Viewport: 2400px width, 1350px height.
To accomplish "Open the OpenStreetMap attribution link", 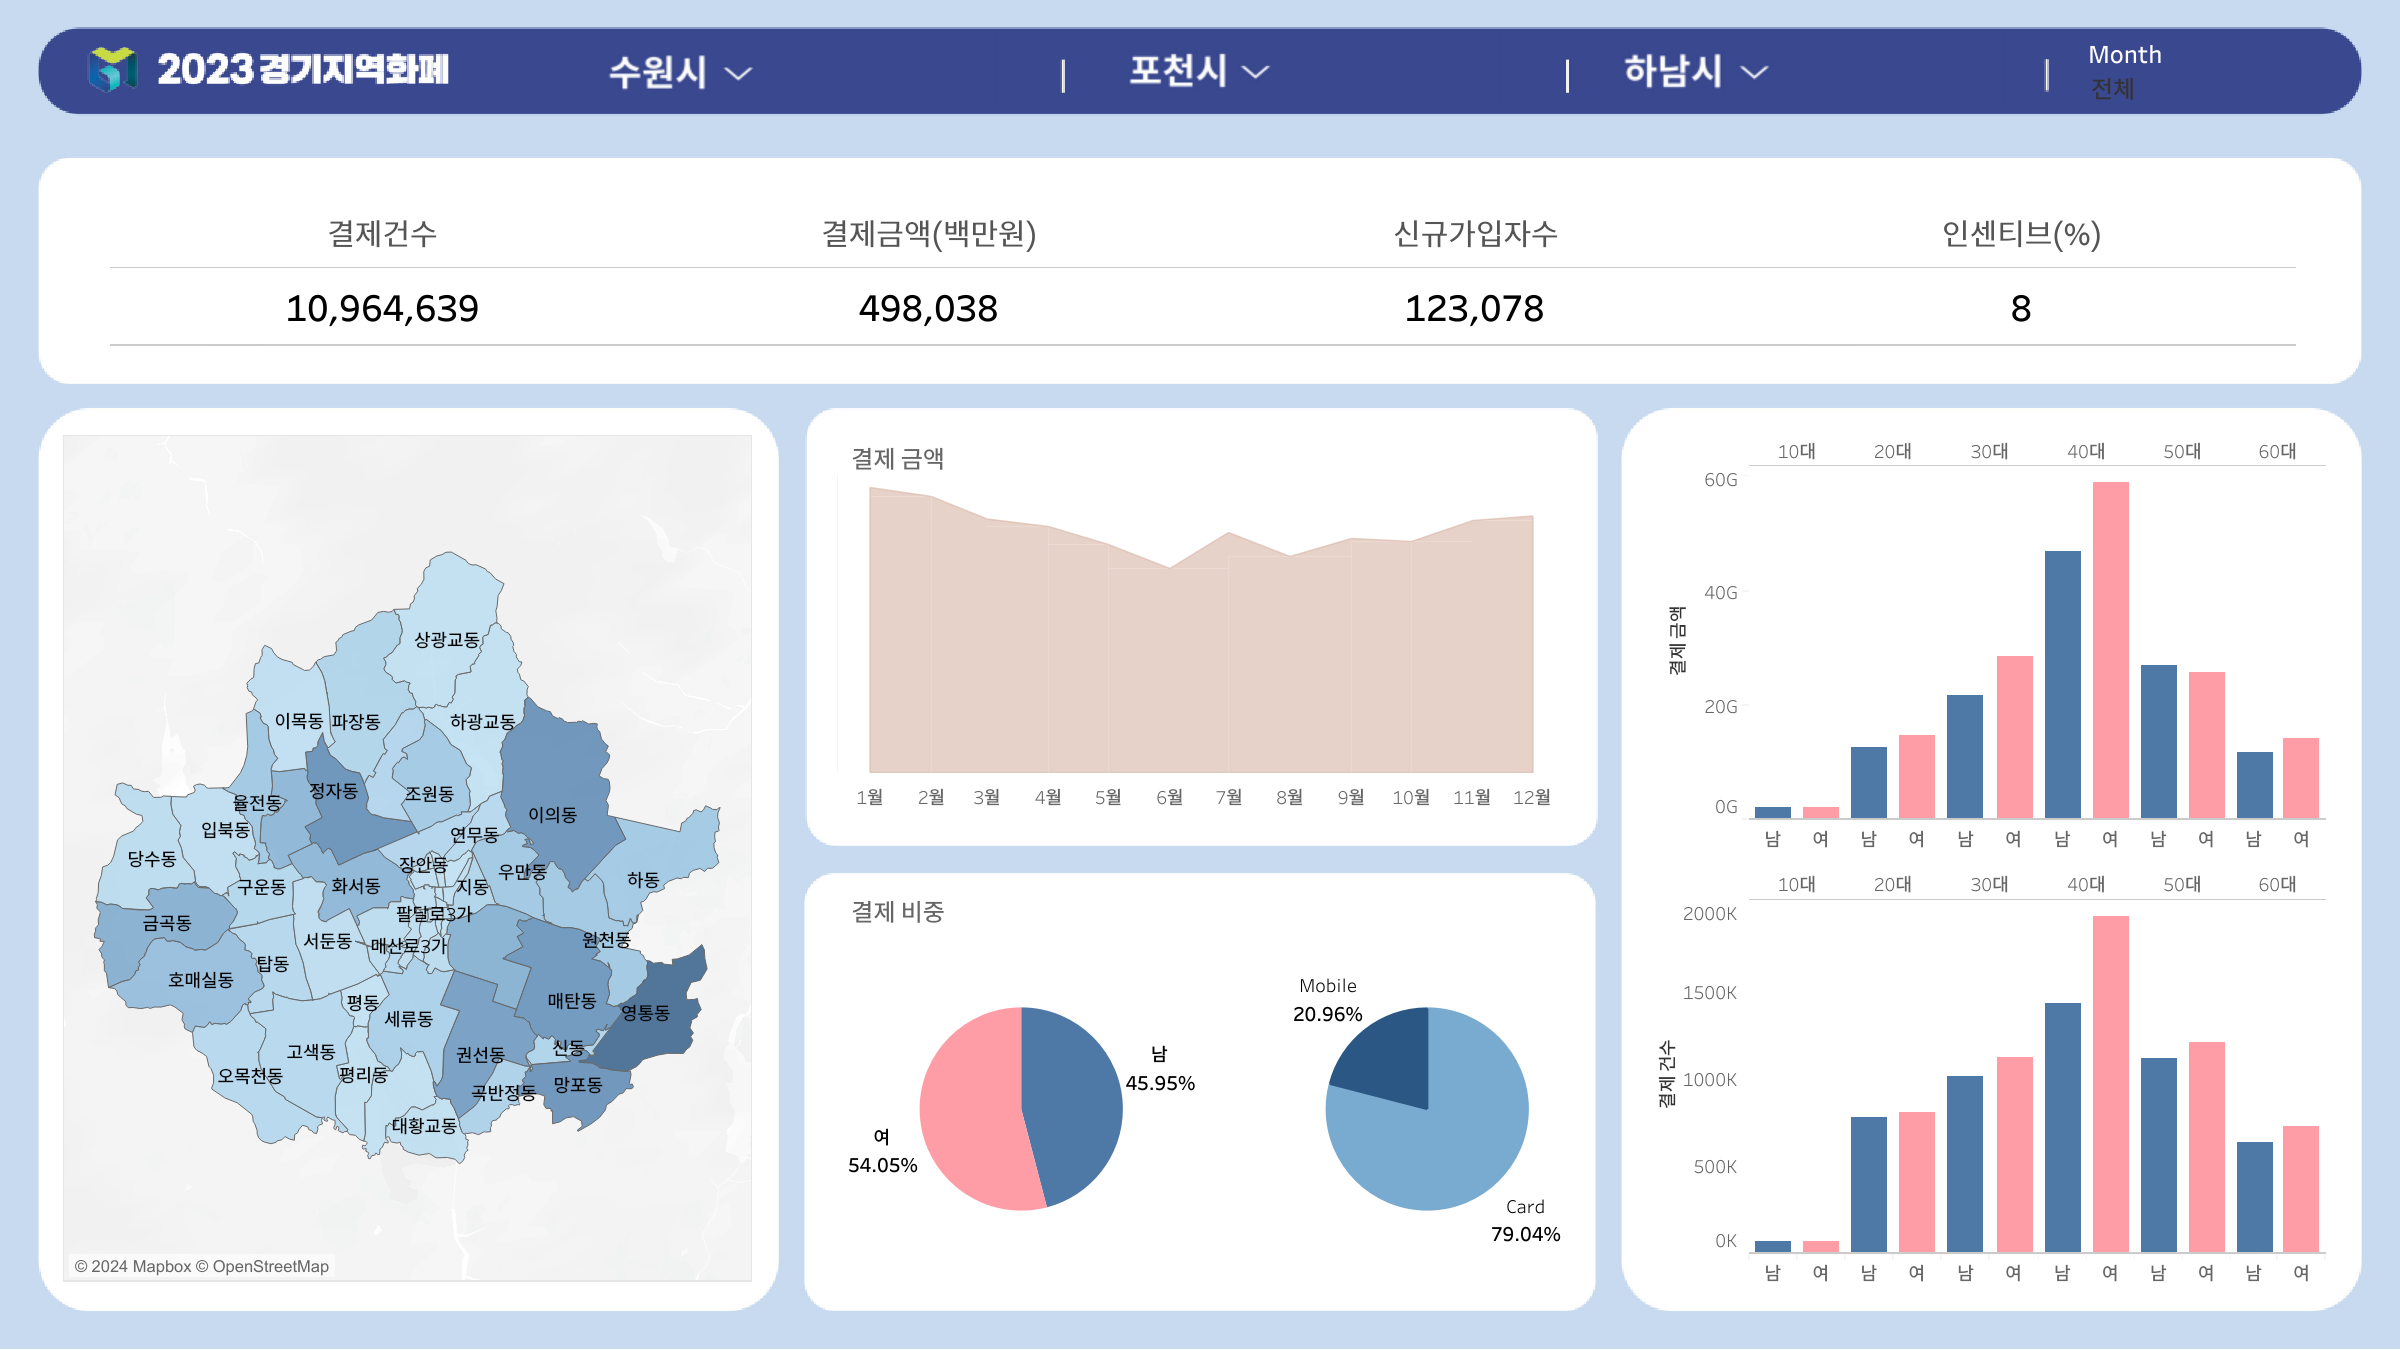I will tap(270, 1266).
